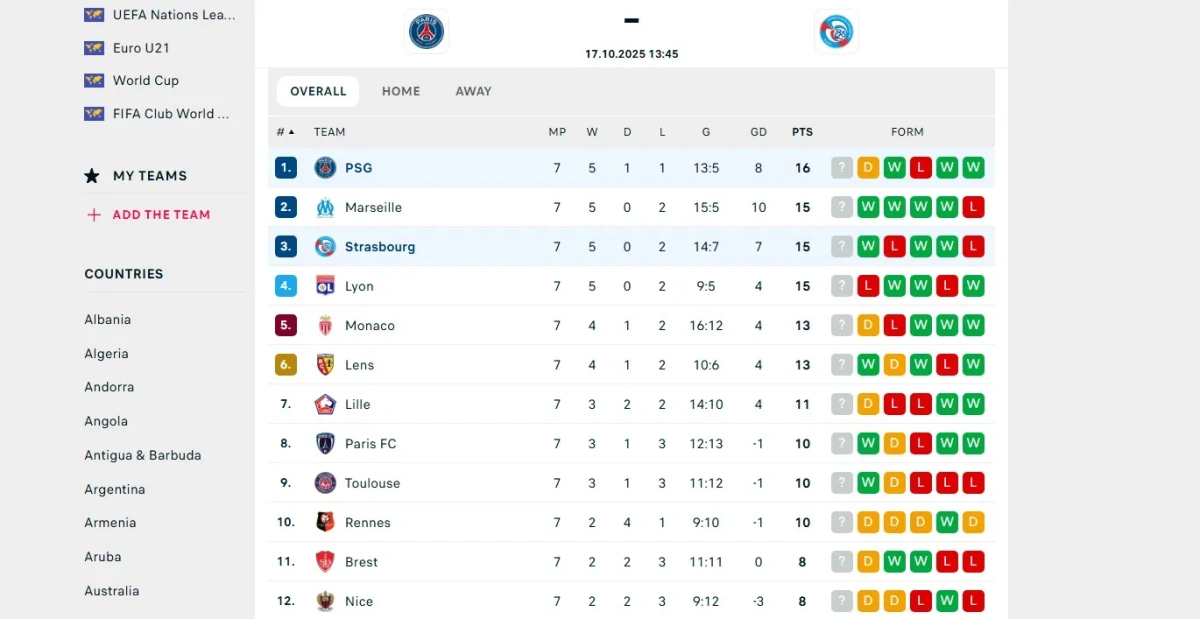Click Marseille team logo in table
The height and width of the screenshot is (619, 1200).
tap(325, 207)
